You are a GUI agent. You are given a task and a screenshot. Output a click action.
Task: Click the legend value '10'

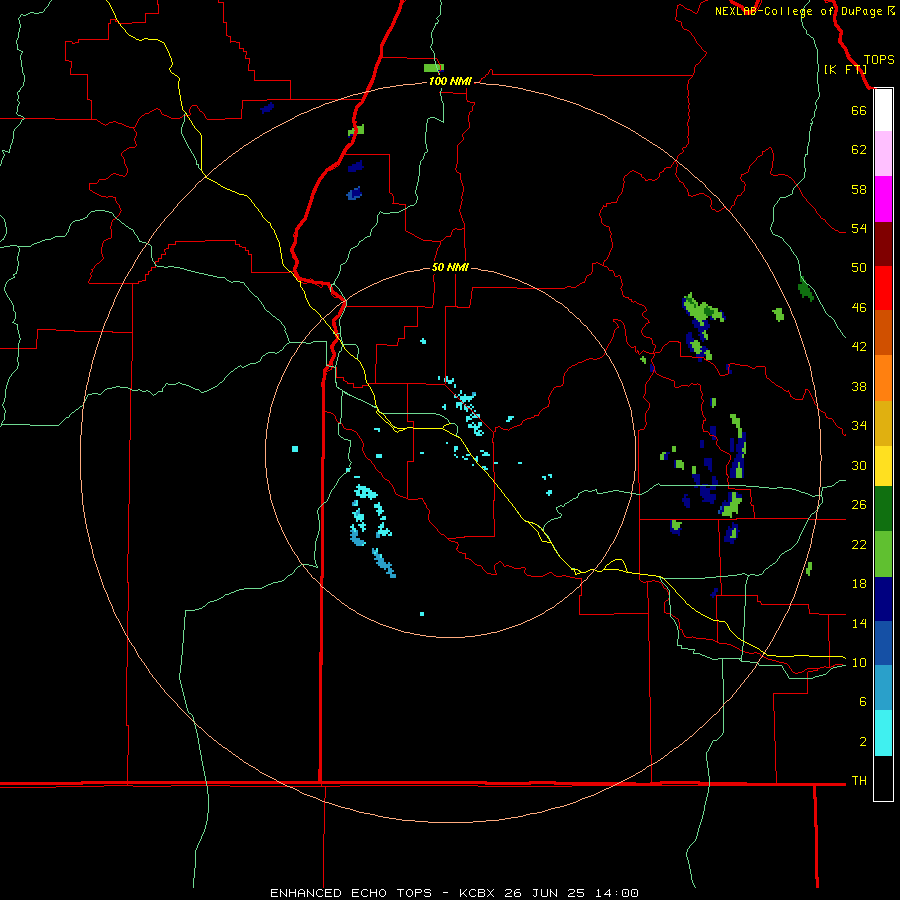click(x=859, y=662)
